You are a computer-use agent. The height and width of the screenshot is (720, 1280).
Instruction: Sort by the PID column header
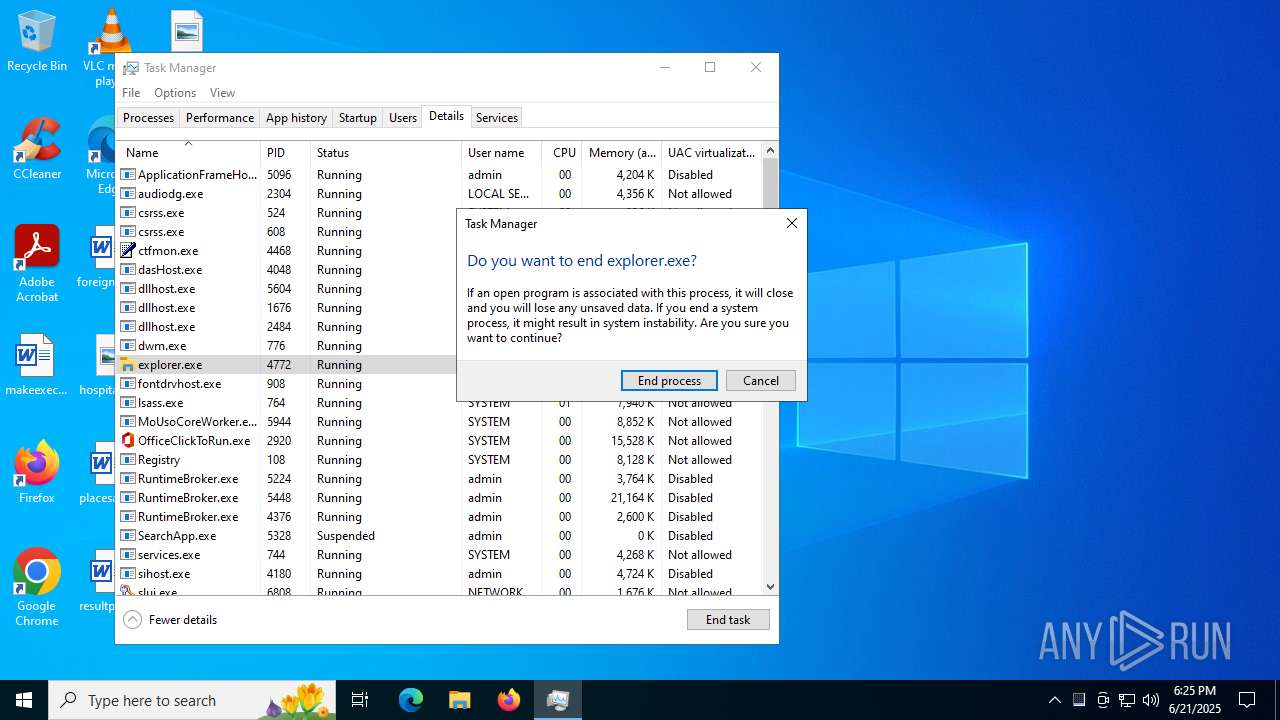pos(285,153)
